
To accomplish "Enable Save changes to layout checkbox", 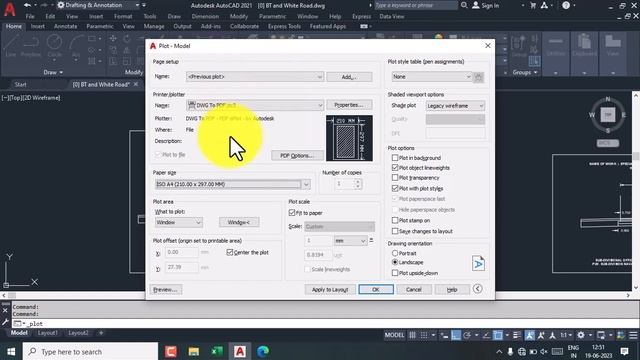I will (x=395, y=231).
